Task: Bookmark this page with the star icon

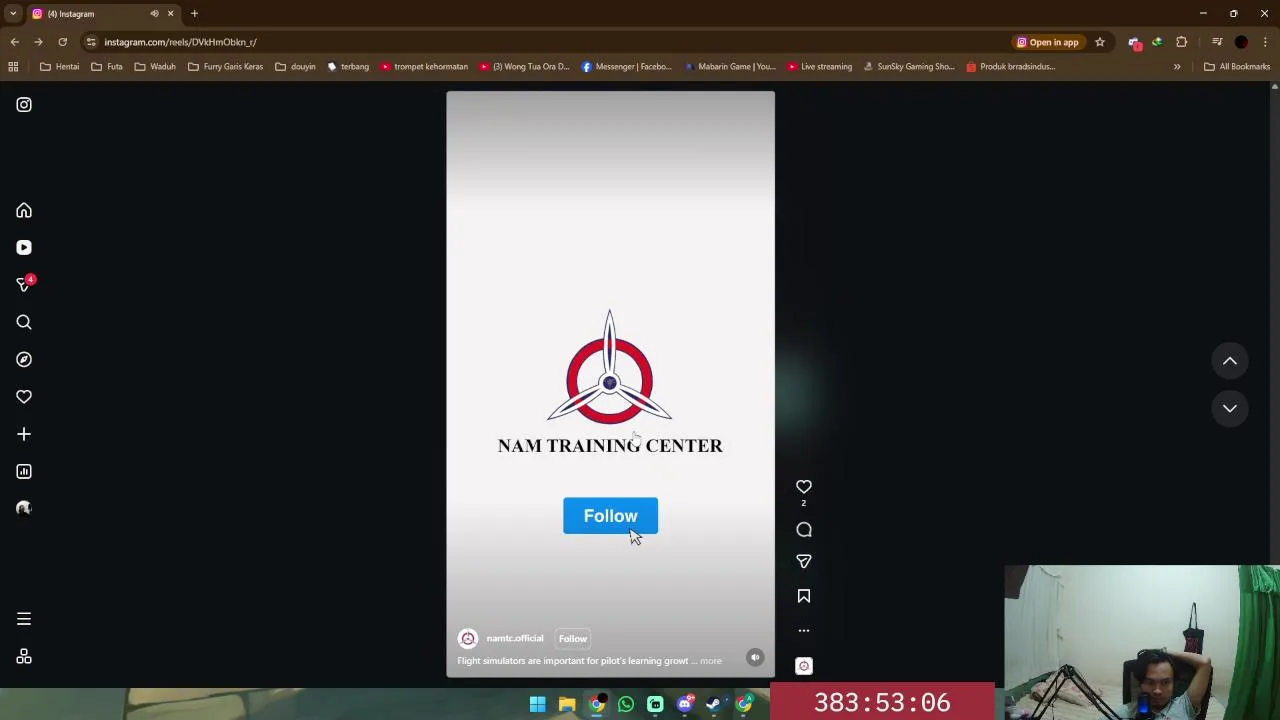Action: tap(1100, 42)
